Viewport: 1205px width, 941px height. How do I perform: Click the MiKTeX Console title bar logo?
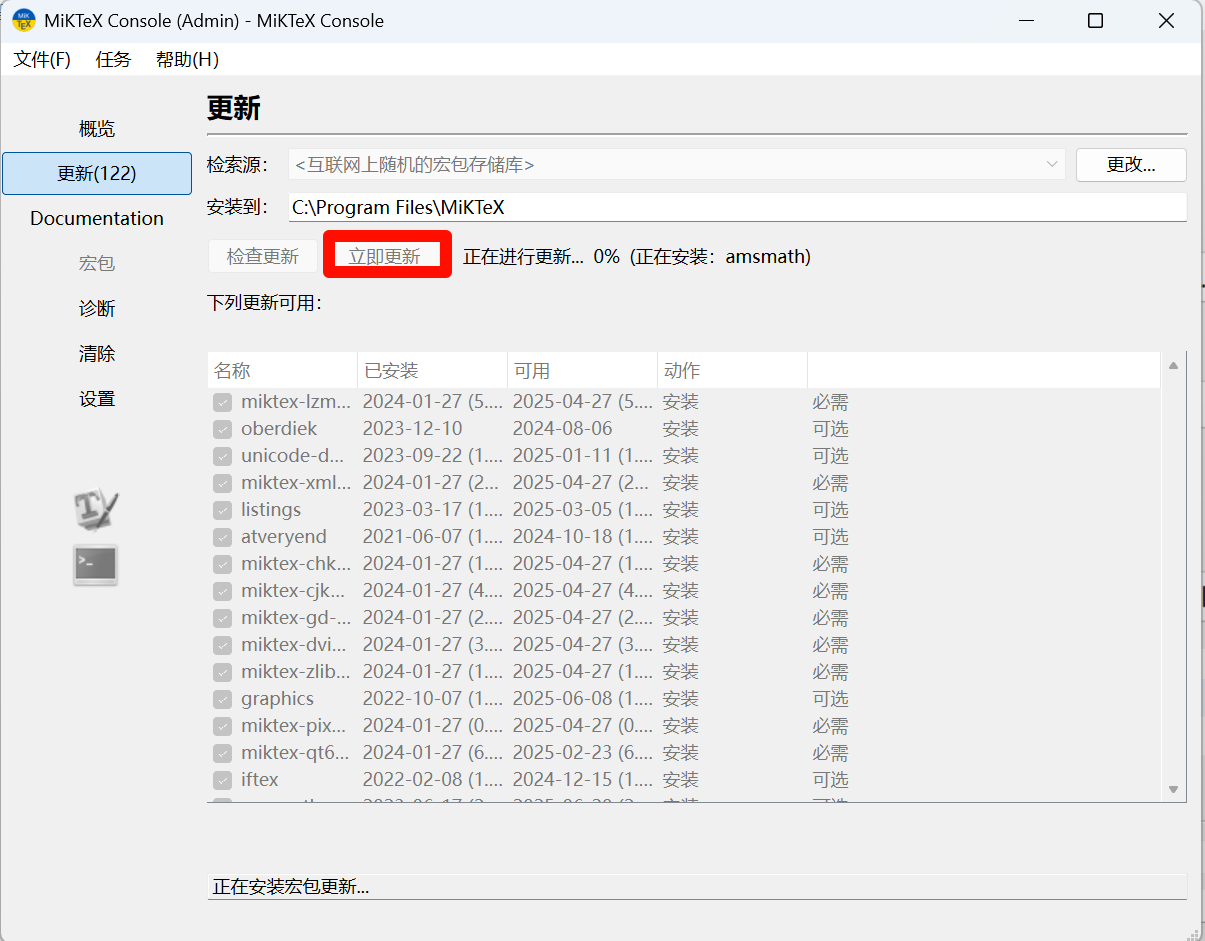[24, 20]
